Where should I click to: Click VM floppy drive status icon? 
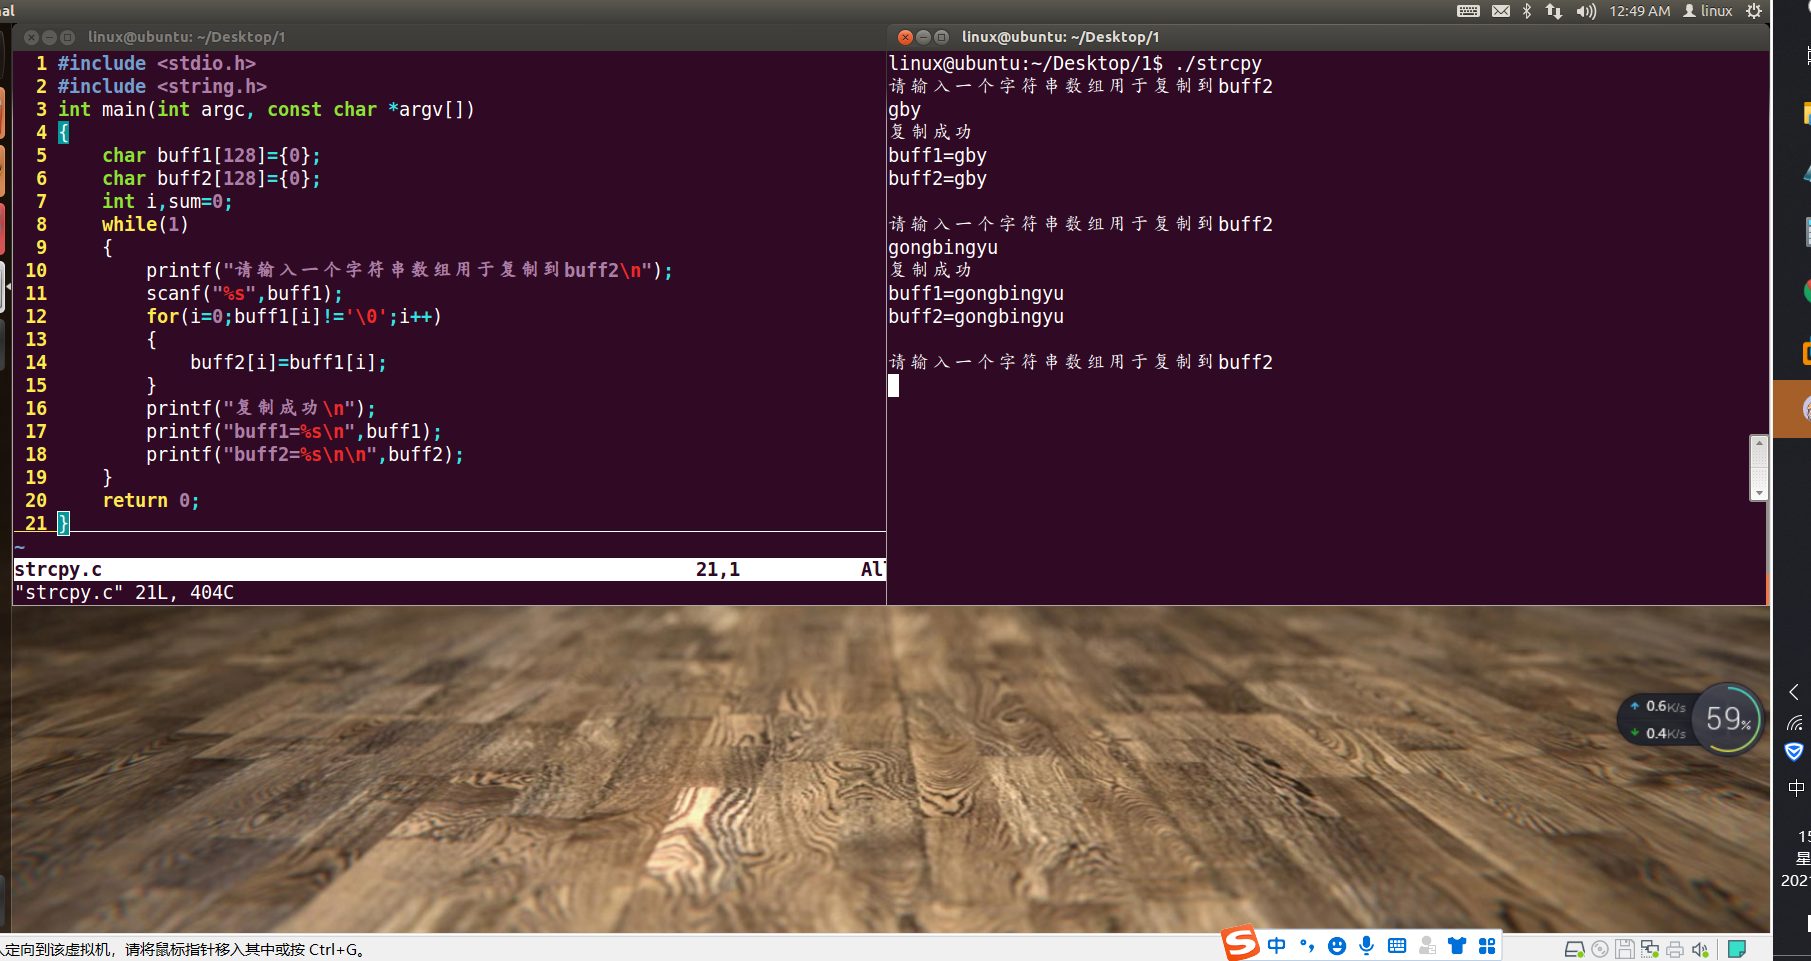pos(1625,949)
